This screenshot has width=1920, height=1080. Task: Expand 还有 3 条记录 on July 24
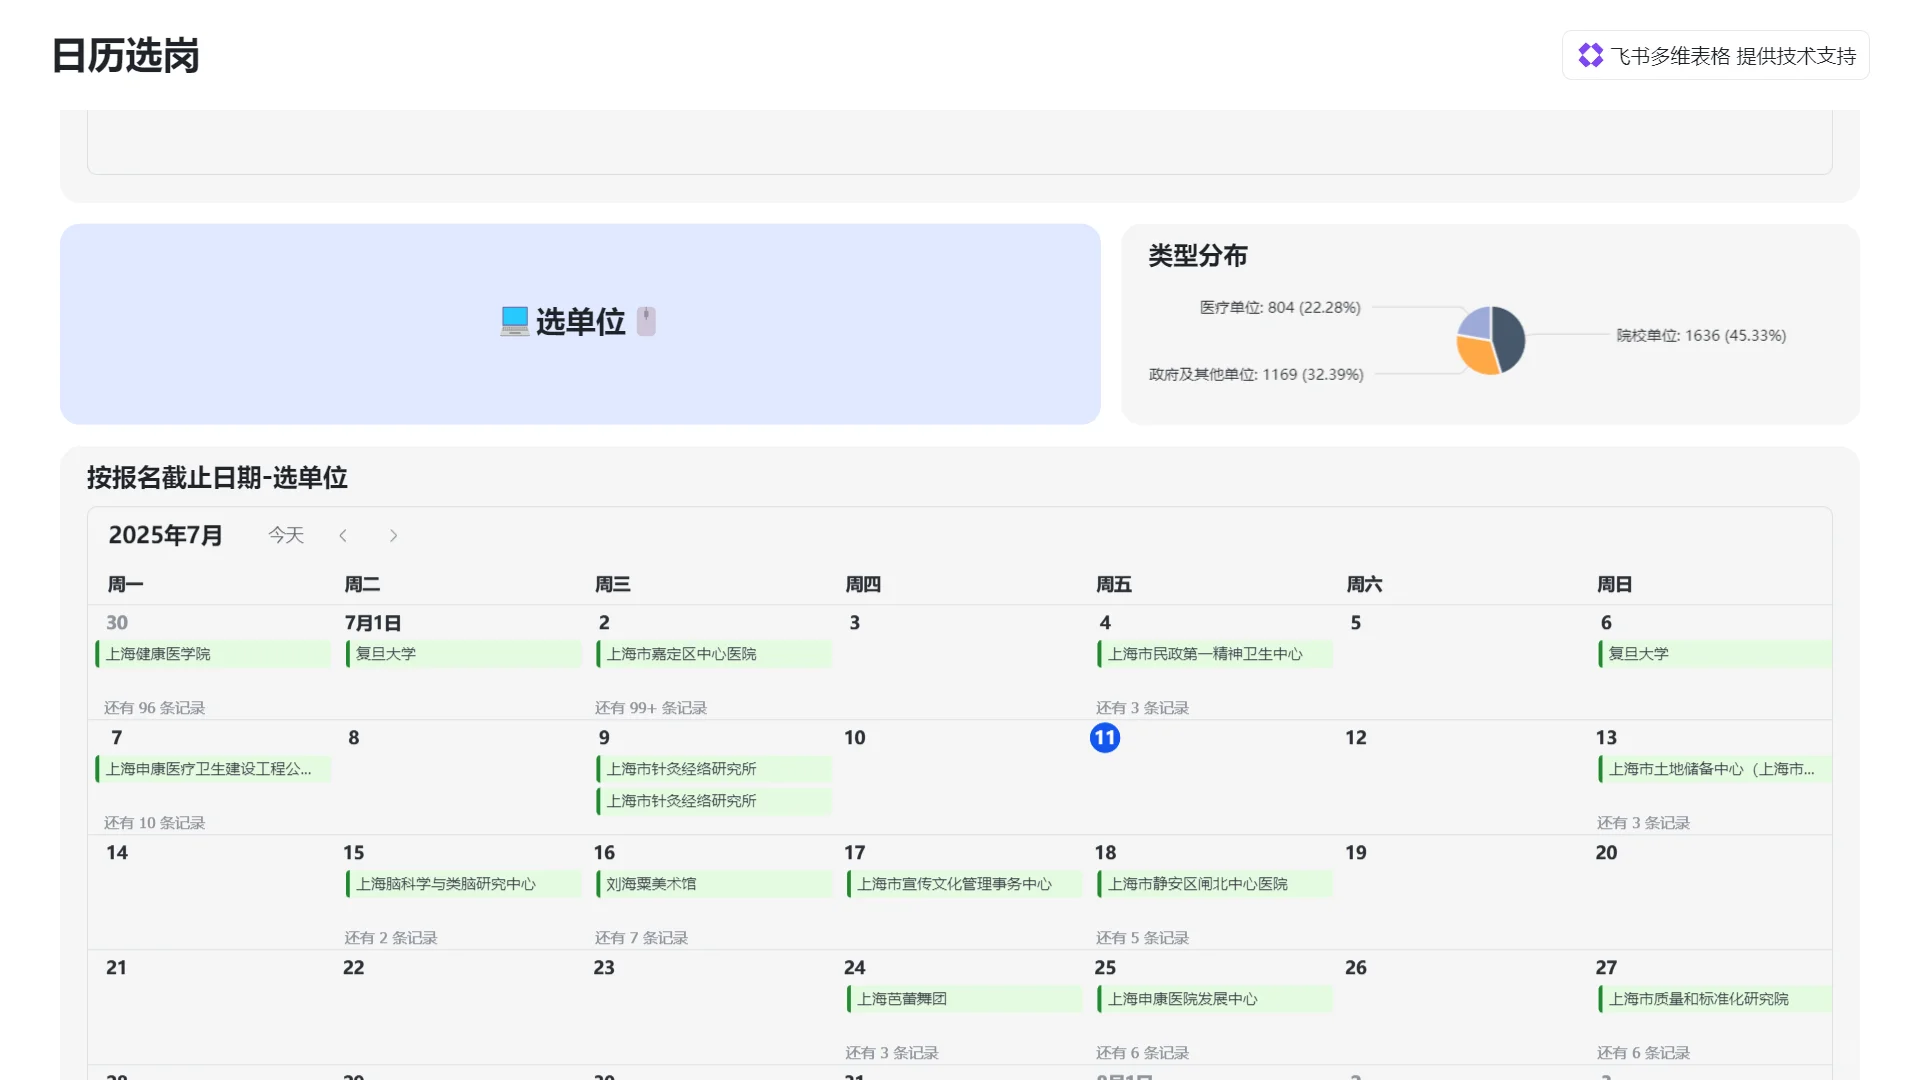[892, 1053]
